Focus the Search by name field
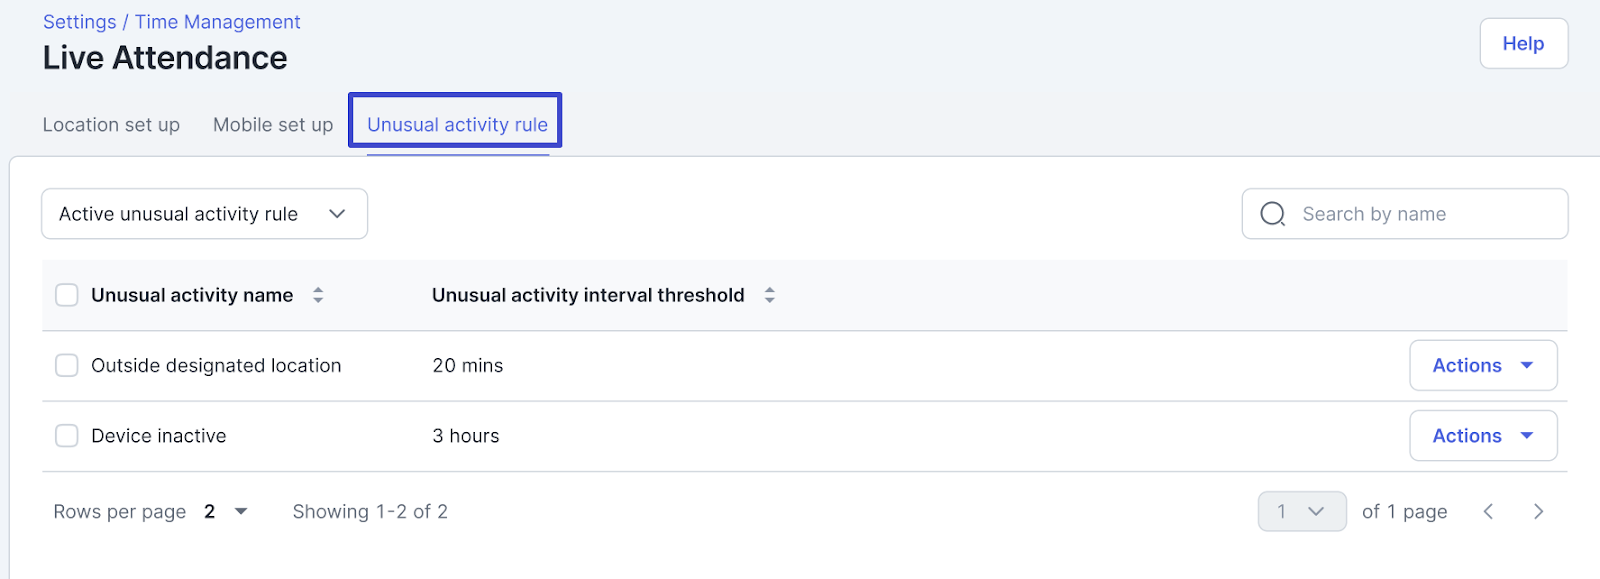1600x579 pixels. point(1420,214)
